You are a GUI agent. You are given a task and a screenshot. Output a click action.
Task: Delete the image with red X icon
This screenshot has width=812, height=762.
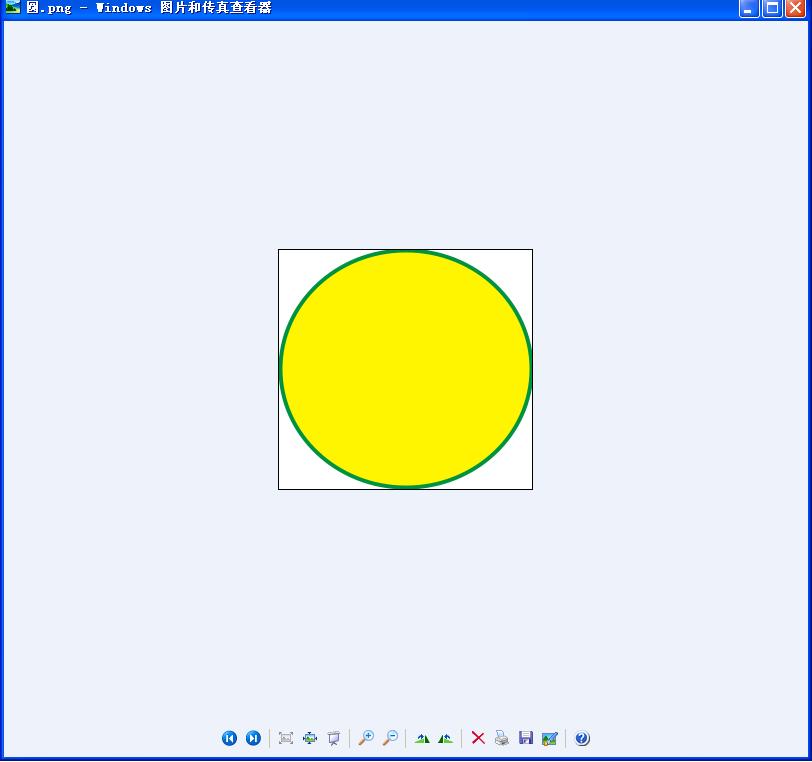(x=478, y=738)
